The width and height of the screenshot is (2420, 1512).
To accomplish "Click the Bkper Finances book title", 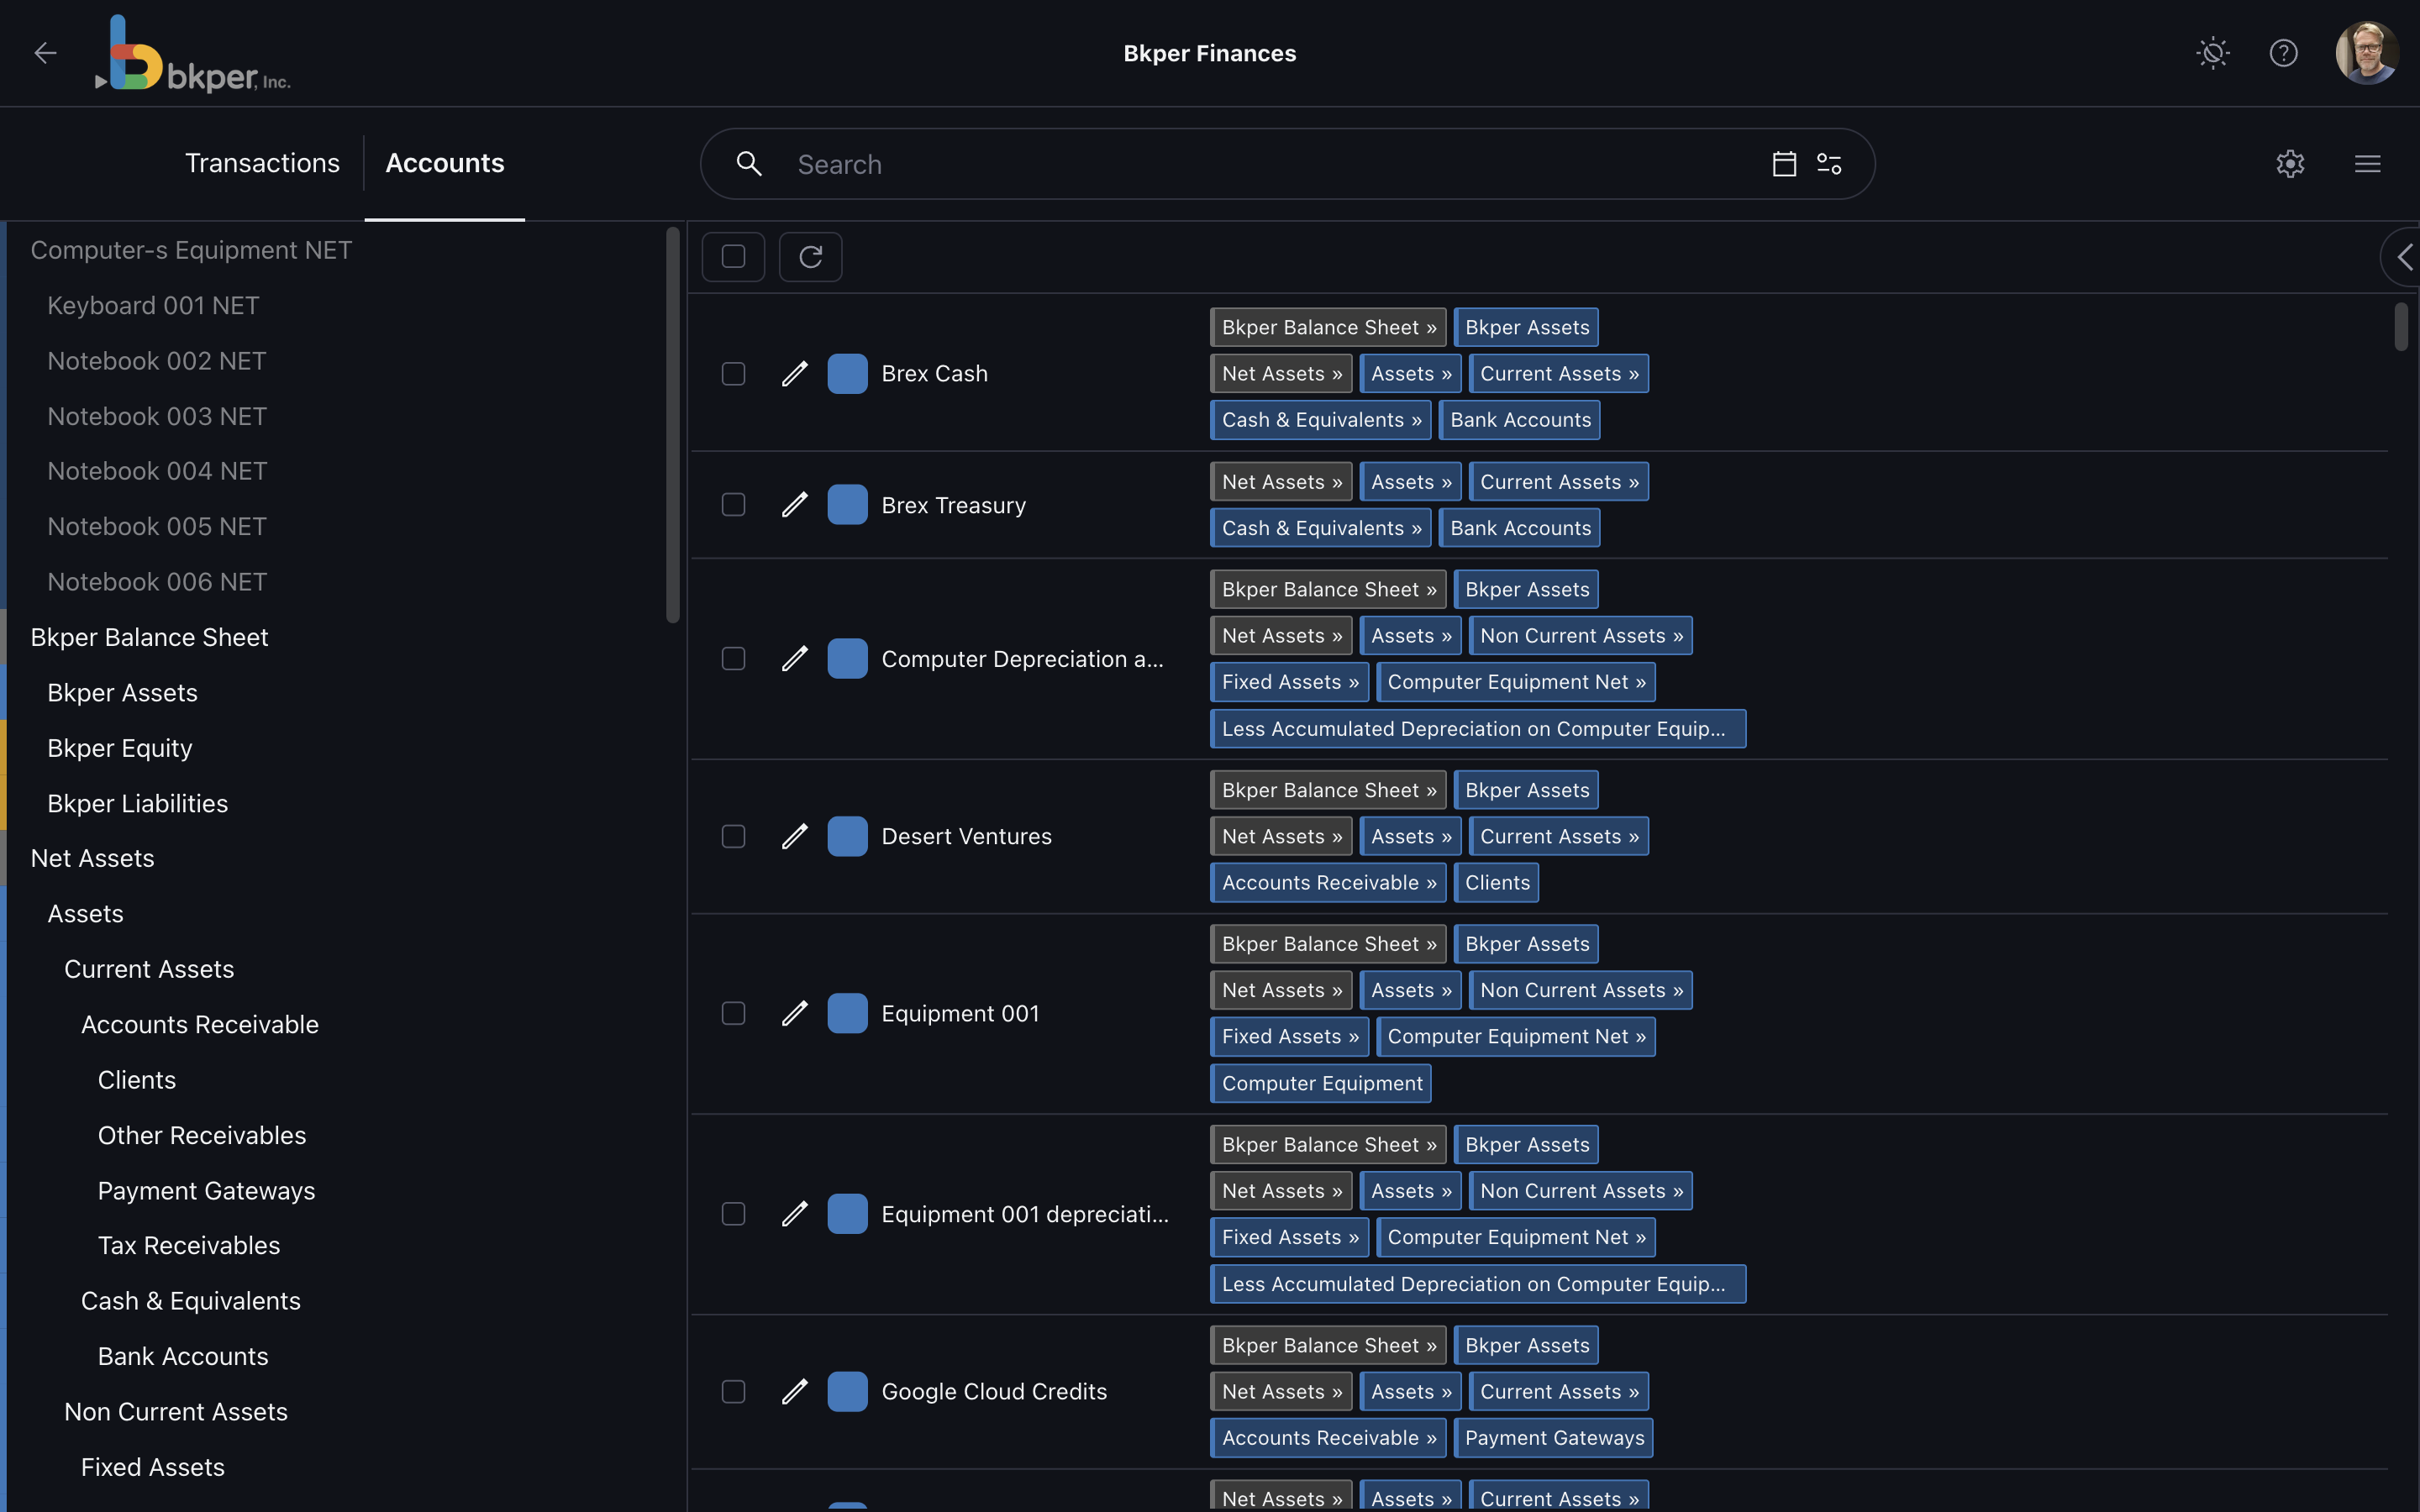I will click(x=1209, y=53).
